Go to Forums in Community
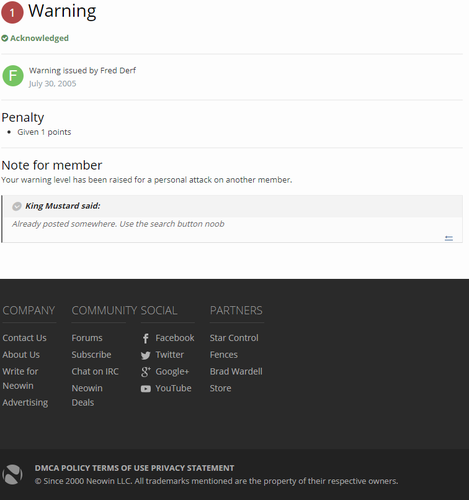Viewport: 469px width, 500px height. click(x=87, y=338)
